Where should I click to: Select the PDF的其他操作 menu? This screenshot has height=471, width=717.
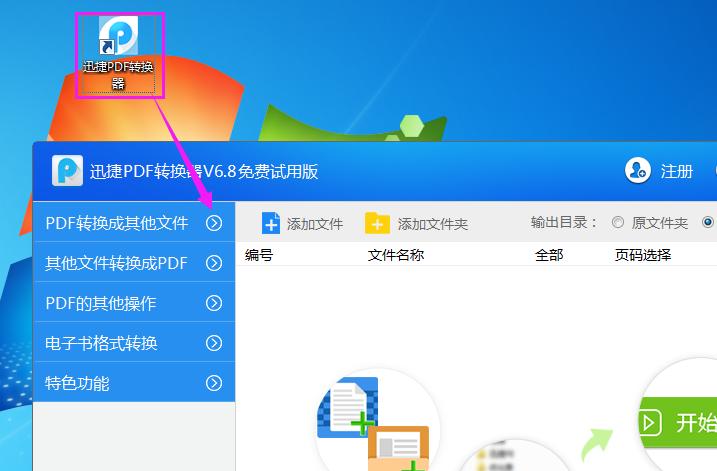[x=134, y=303]
